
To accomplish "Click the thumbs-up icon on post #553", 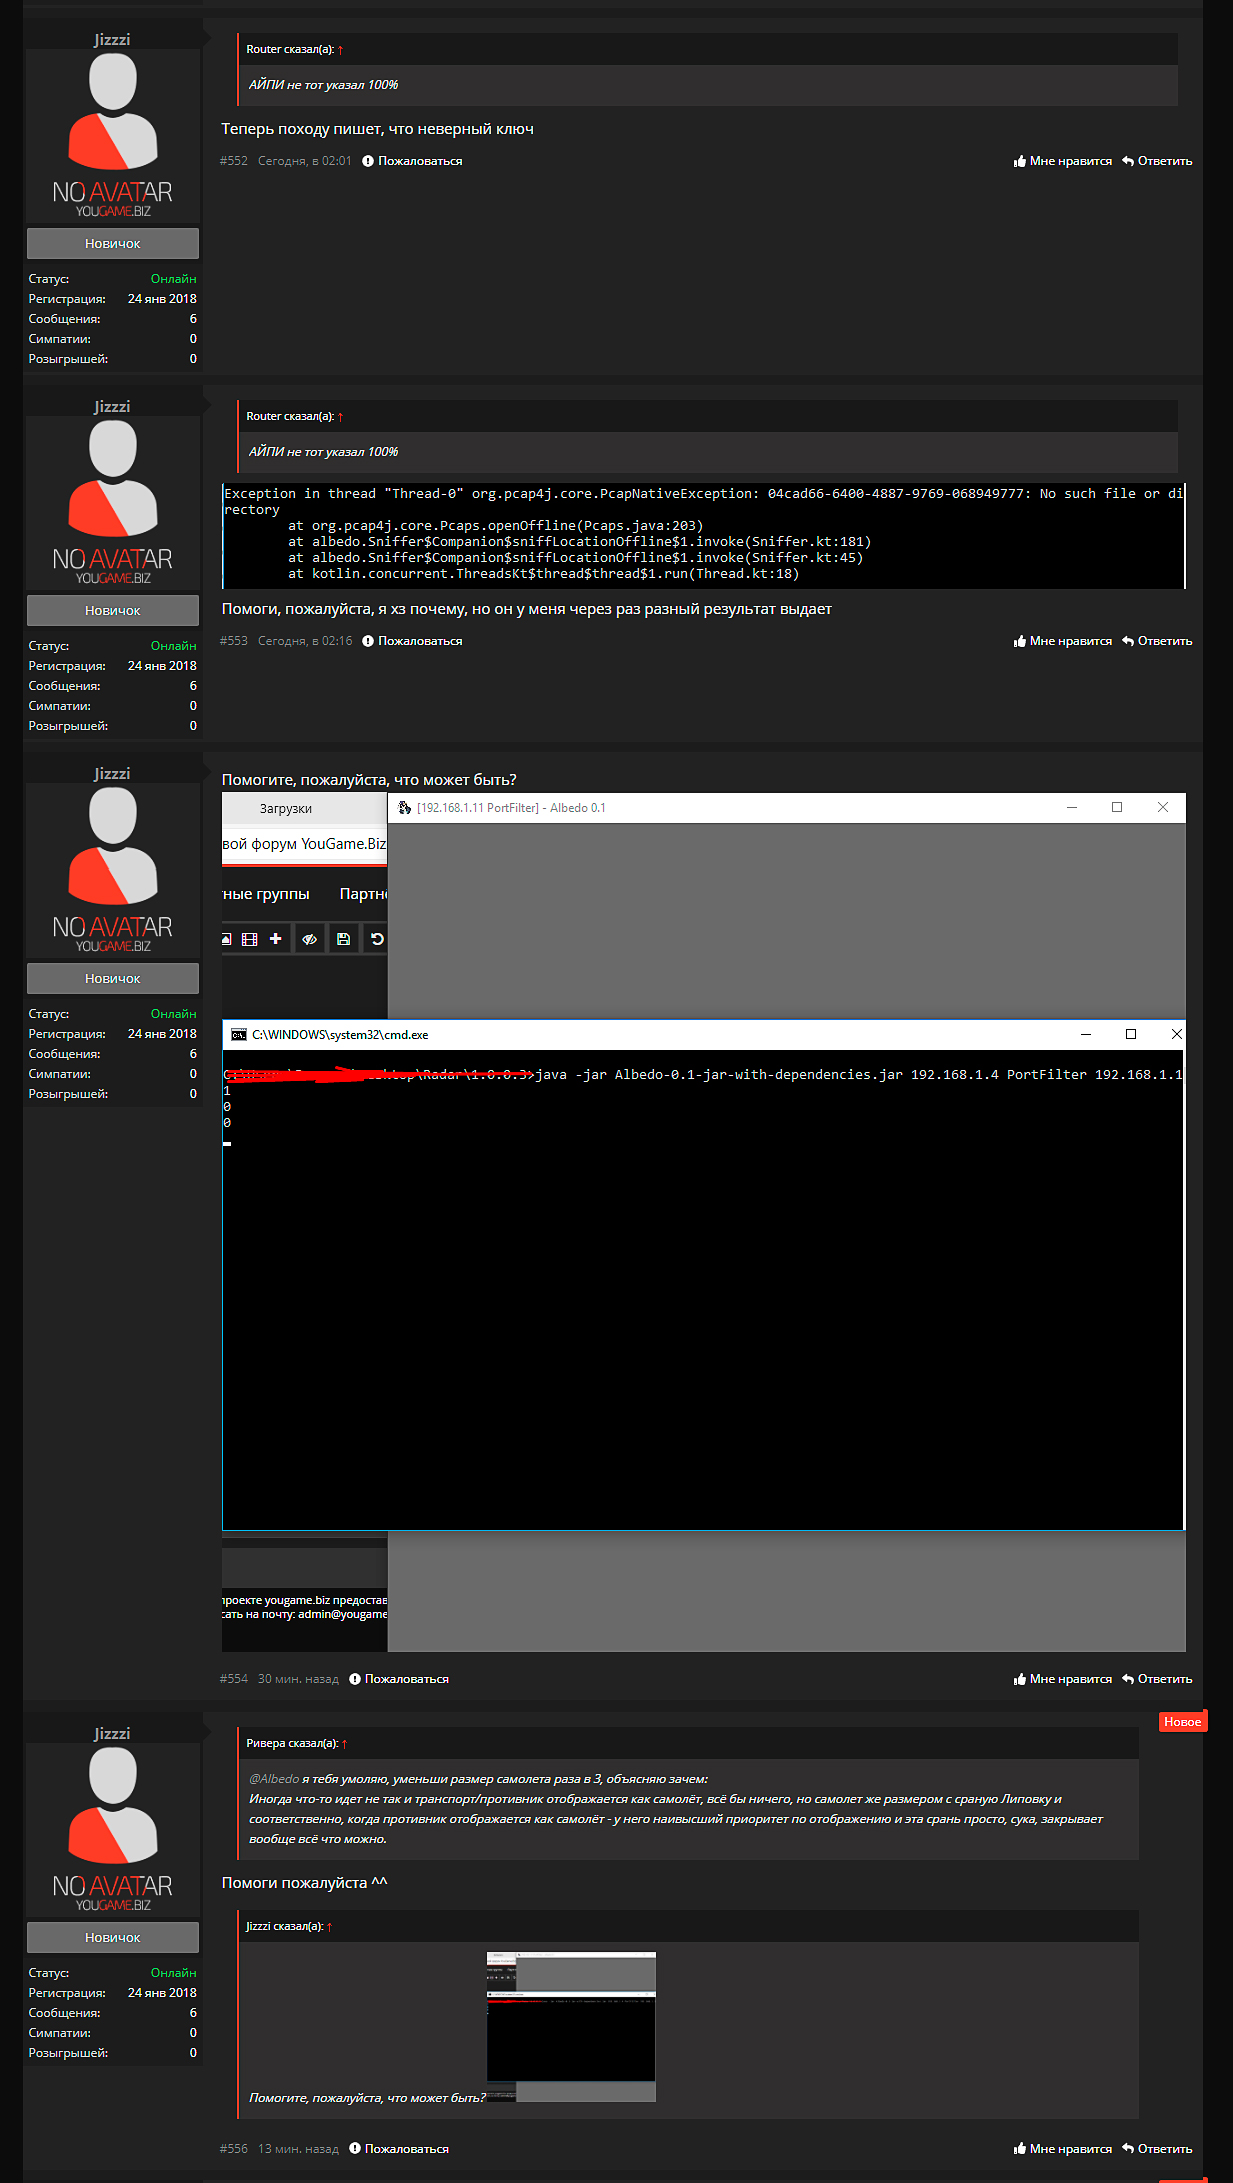I will click(x=1020, y=641).
